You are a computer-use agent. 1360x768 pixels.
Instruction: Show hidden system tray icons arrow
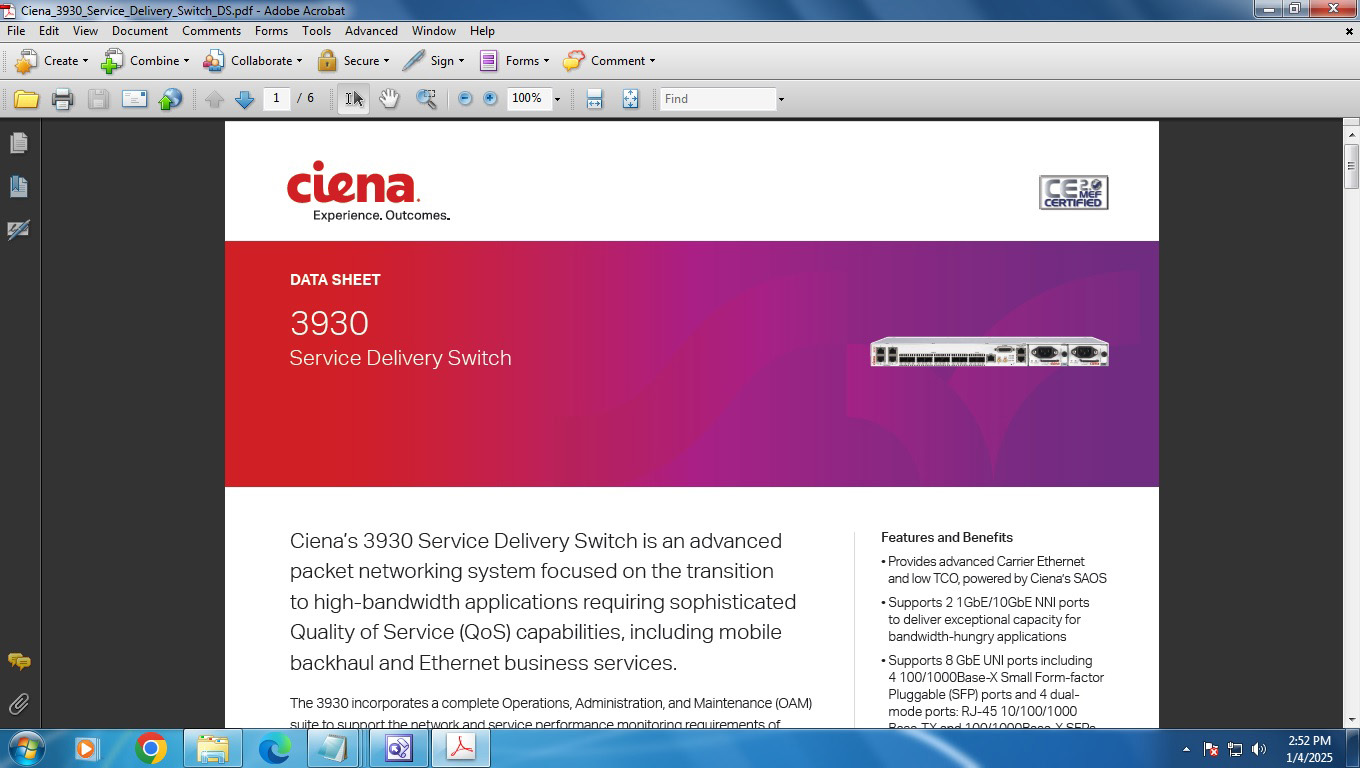(x=1186, y=749)
